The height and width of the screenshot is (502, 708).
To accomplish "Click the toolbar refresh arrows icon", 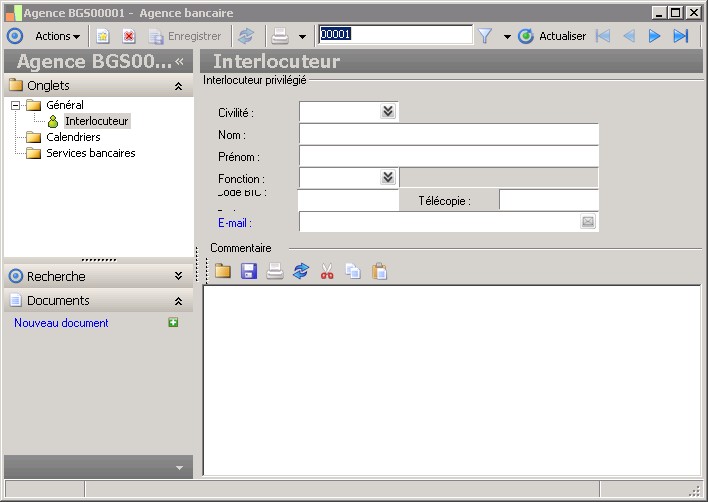I will pyautogui.click(x=246, y=36).
